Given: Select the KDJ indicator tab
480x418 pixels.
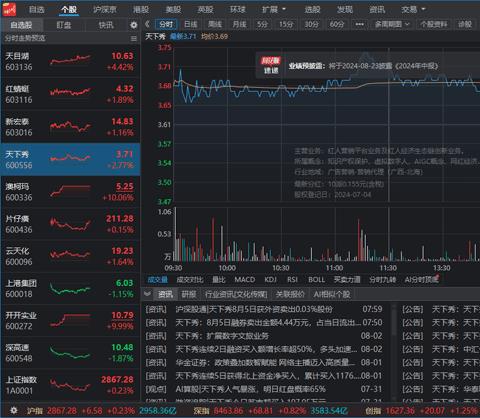Looking at the screenshot, I should click(270, 280).
